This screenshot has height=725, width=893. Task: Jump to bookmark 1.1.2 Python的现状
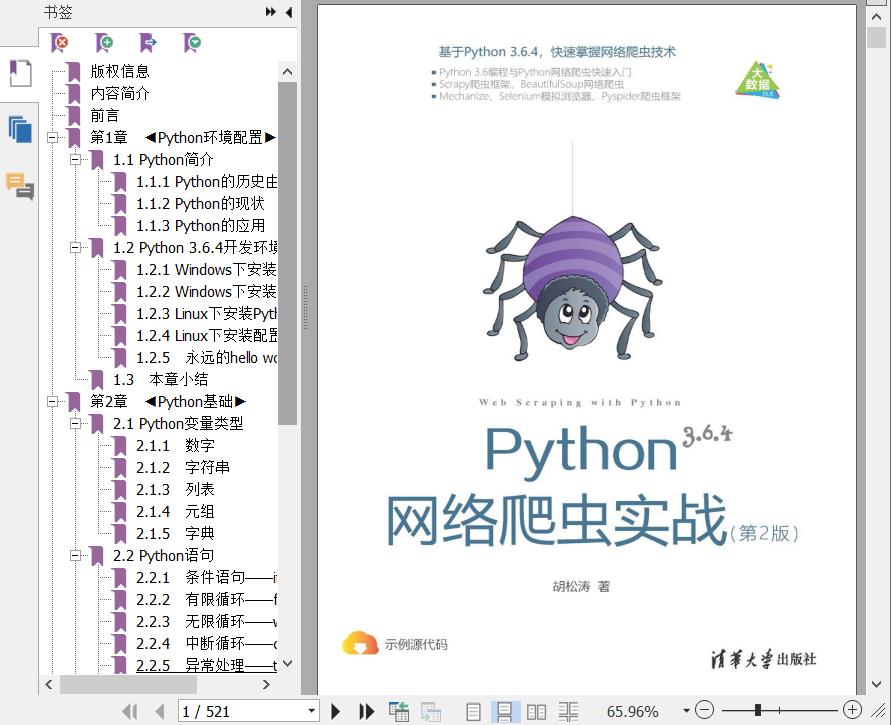pos(200,204)
